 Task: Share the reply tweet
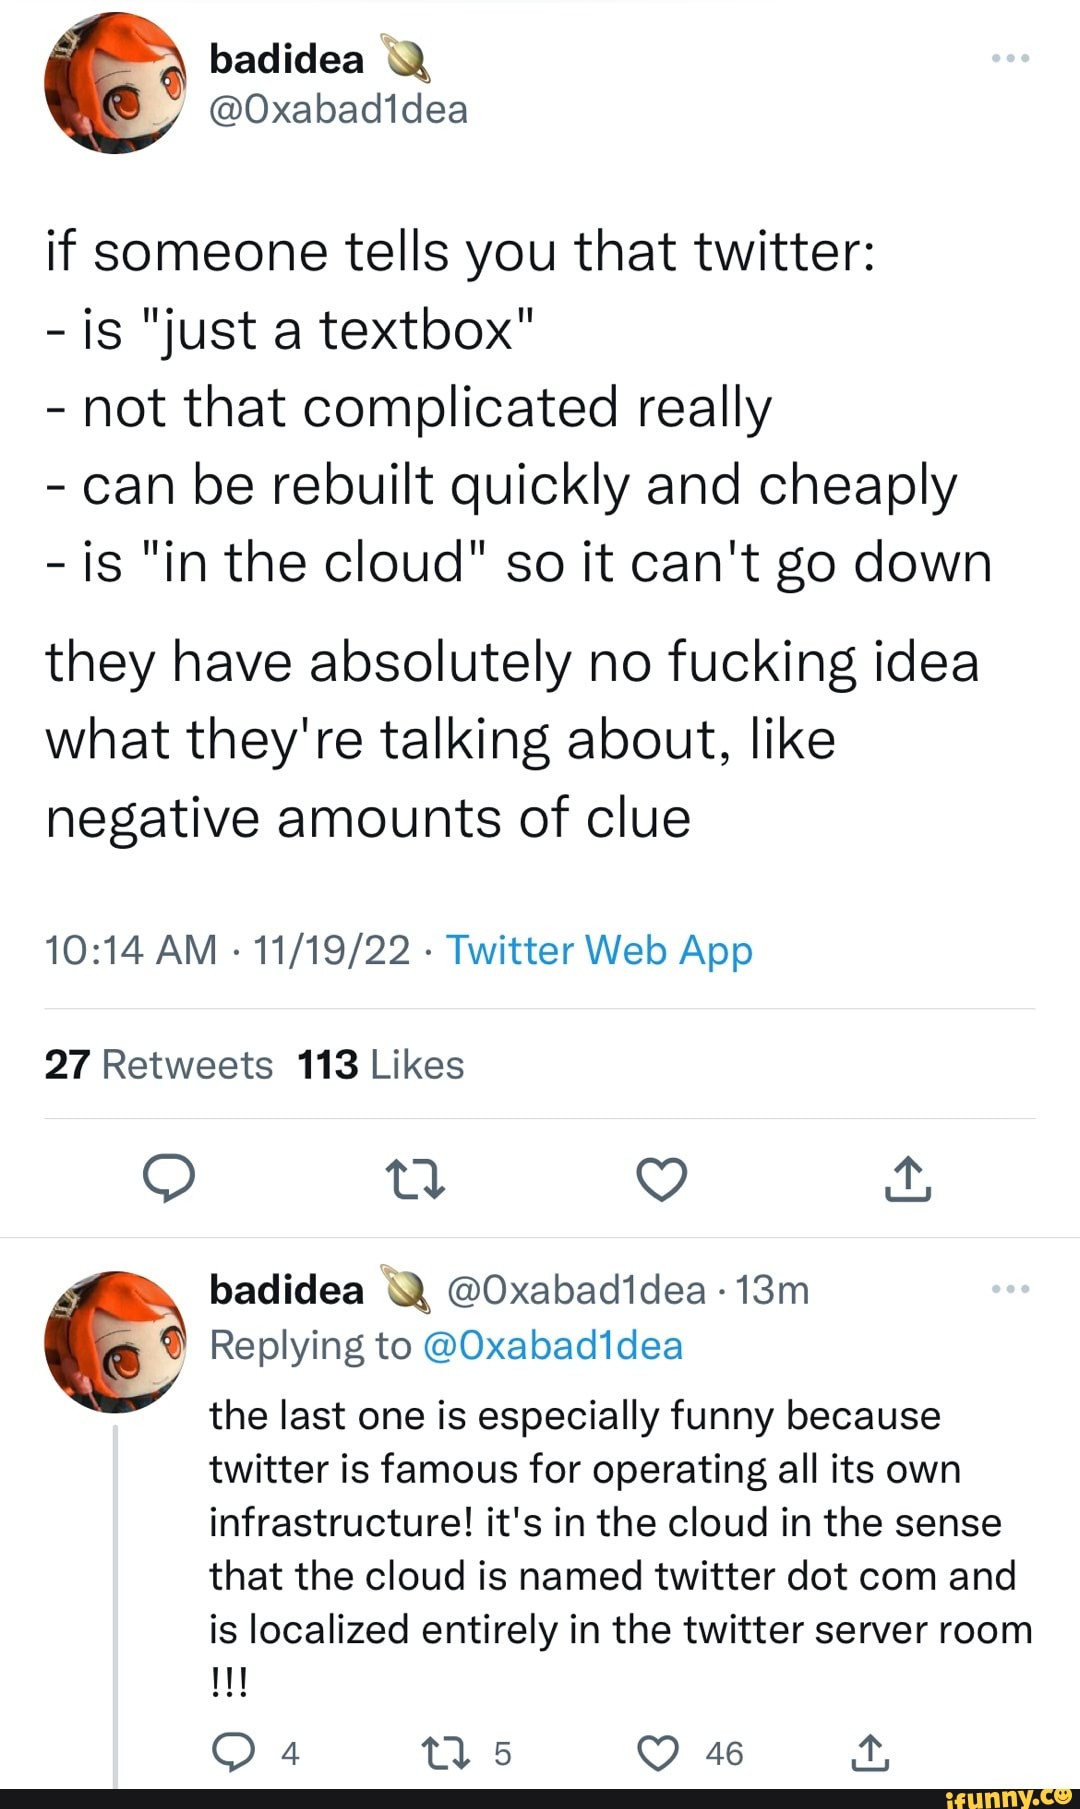869,1753
